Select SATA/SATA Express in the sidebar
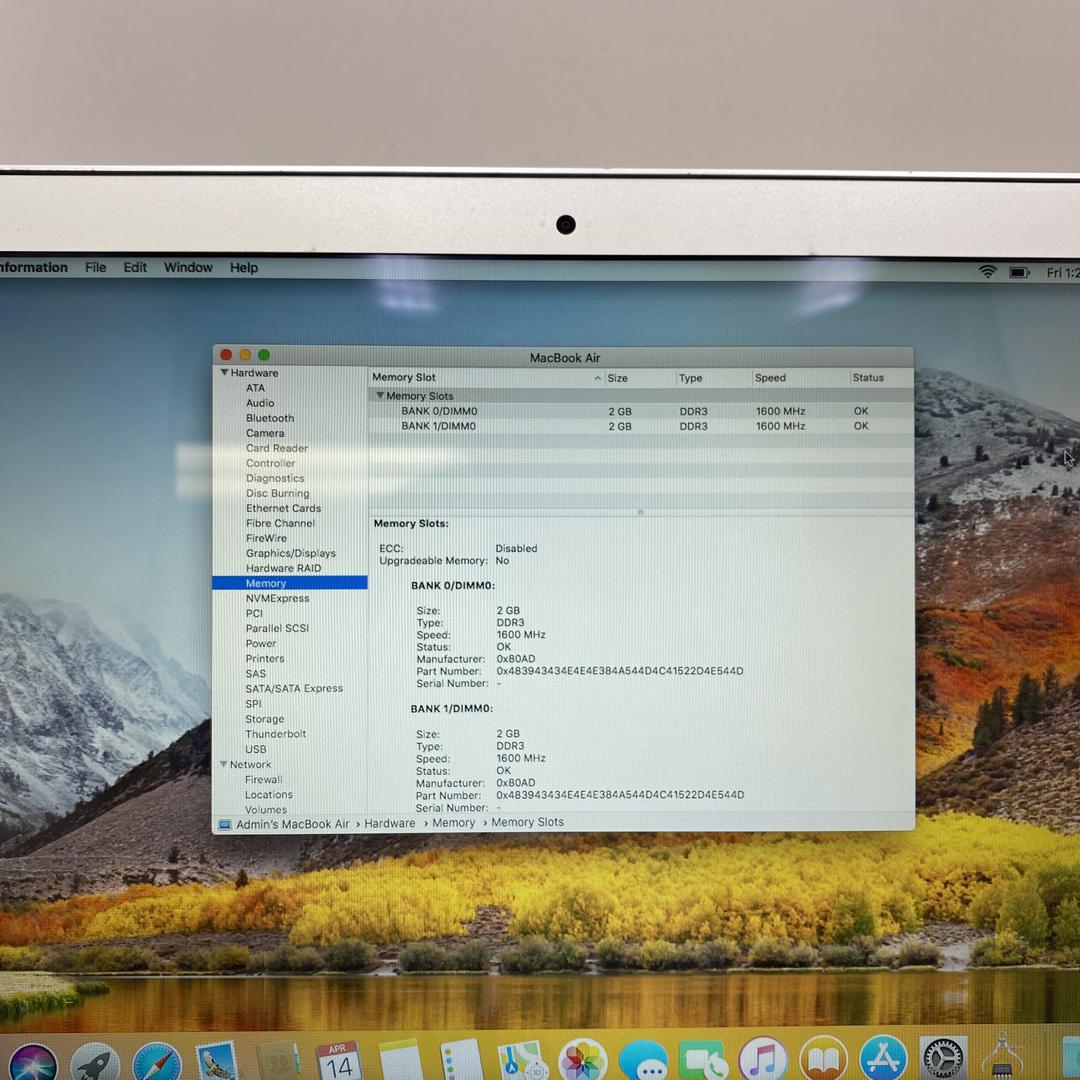1080x1080 pixels. 294,688
